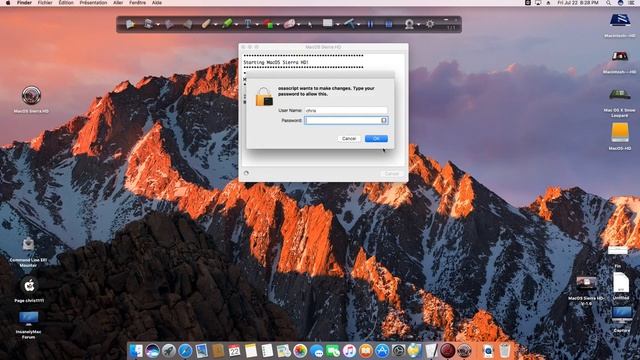This screenshot has height=360, width=640.
Task: Open Messages from the Dock
Action: (316, 351)
